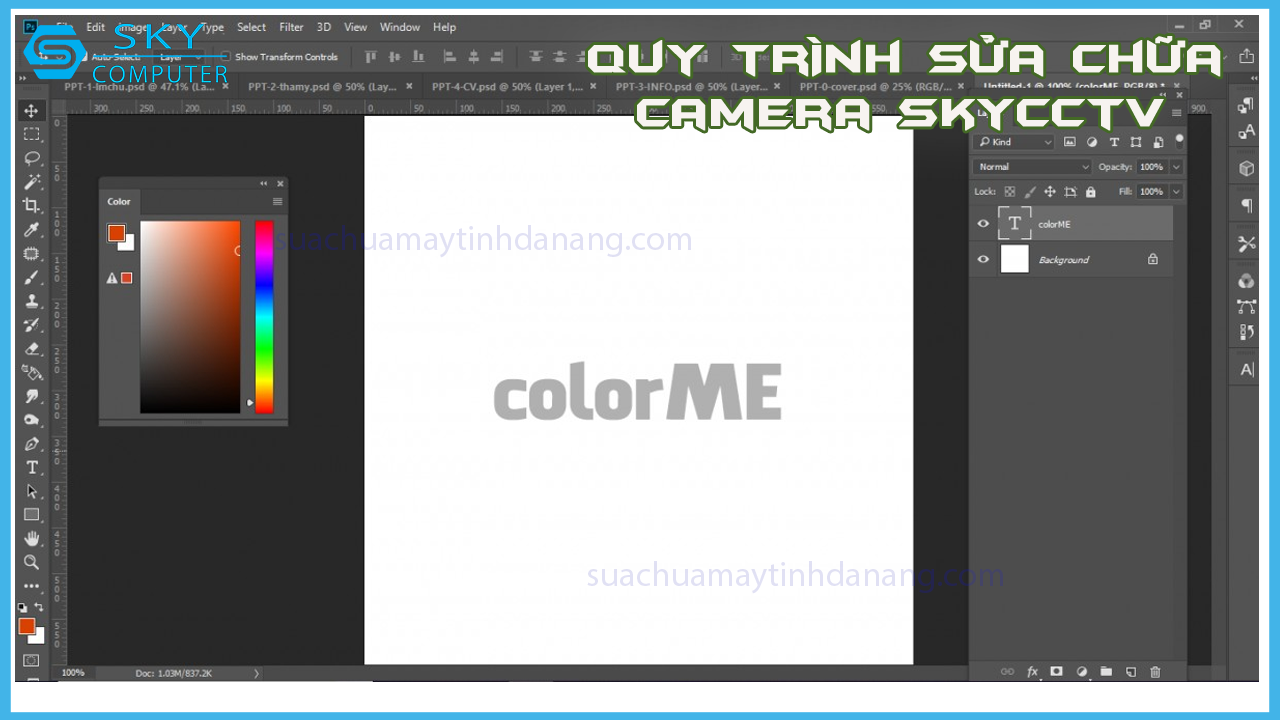Select the Lasso tool
This screenshot has height=720, width=1280.
32,157
